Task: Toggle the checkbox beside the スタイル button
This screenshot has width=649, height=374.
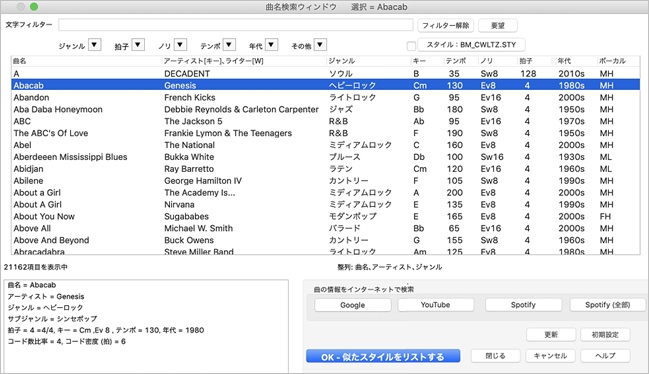Action: pyautogui.click(x=411, y=46)
